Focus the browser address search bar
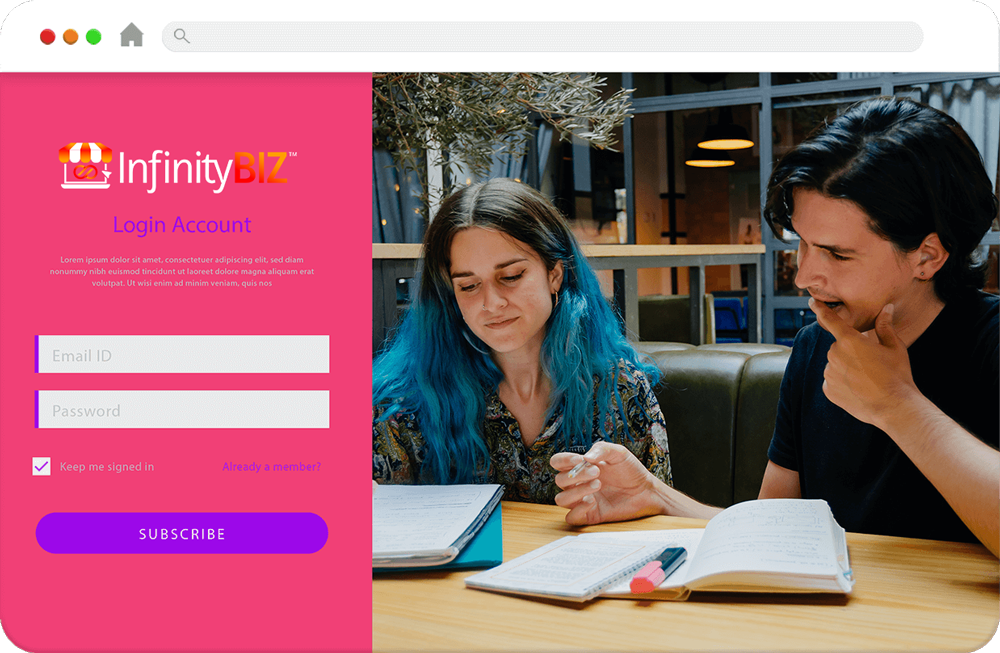Viewport: 1000px width, 653px height. 542,36
